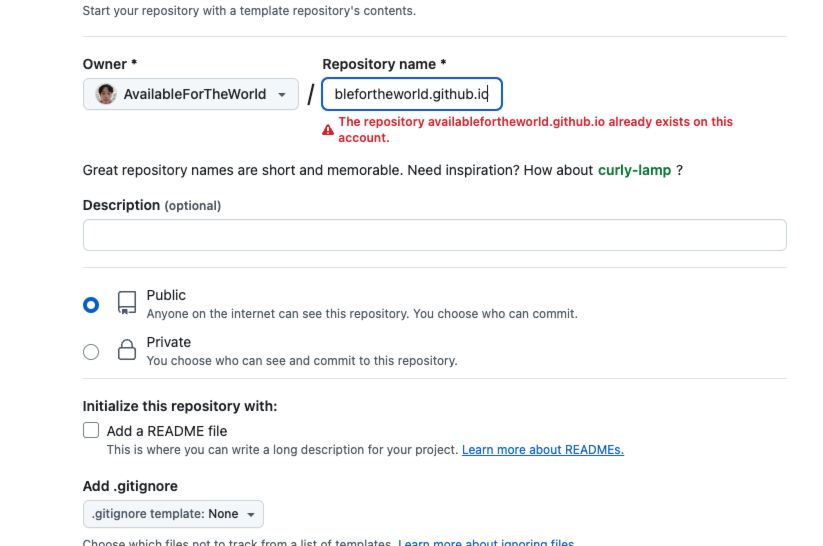Click the curly-lamp name suggestion
The width and height of the screenshot is (823, 546).
(635, 170)
